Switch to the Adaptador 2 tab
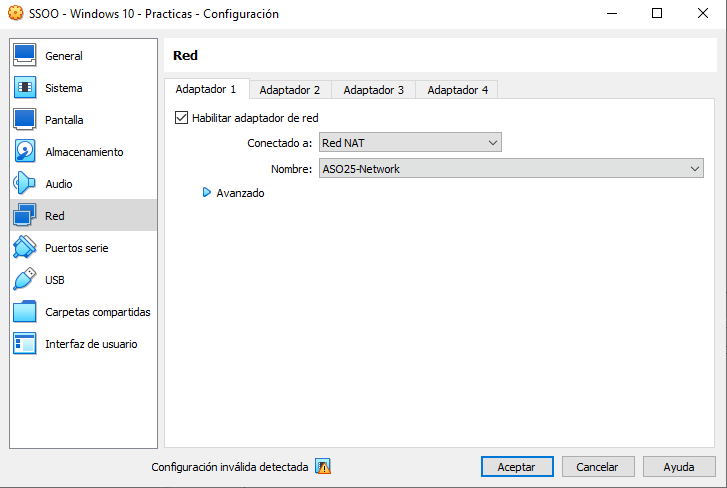Image resolution: width=727 pixels, height=488 pixels. [290, 90]
